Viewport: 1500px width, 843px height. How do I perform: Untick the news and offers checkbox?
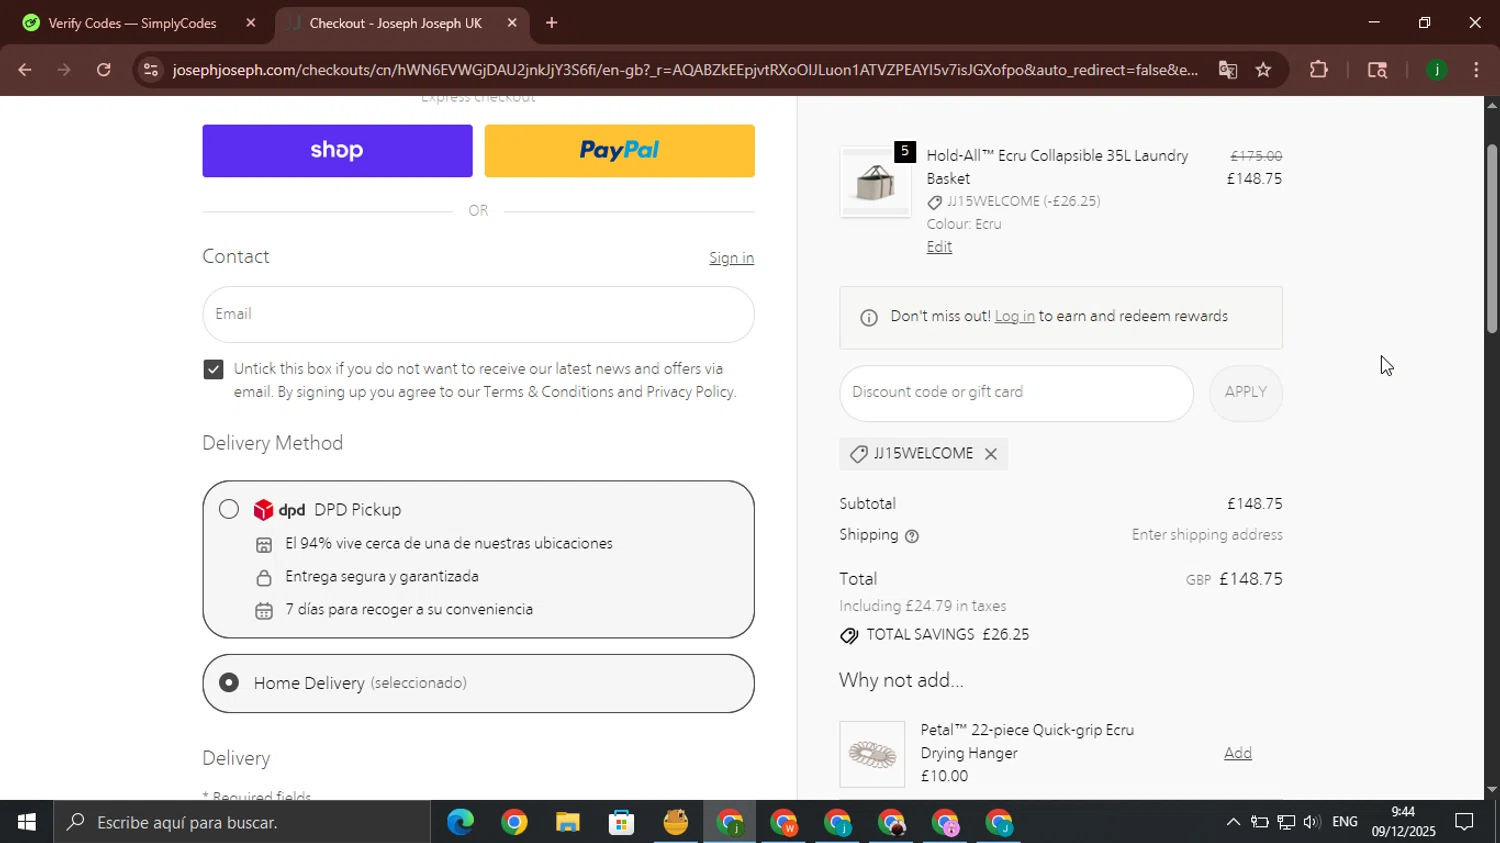coord(213,369)
